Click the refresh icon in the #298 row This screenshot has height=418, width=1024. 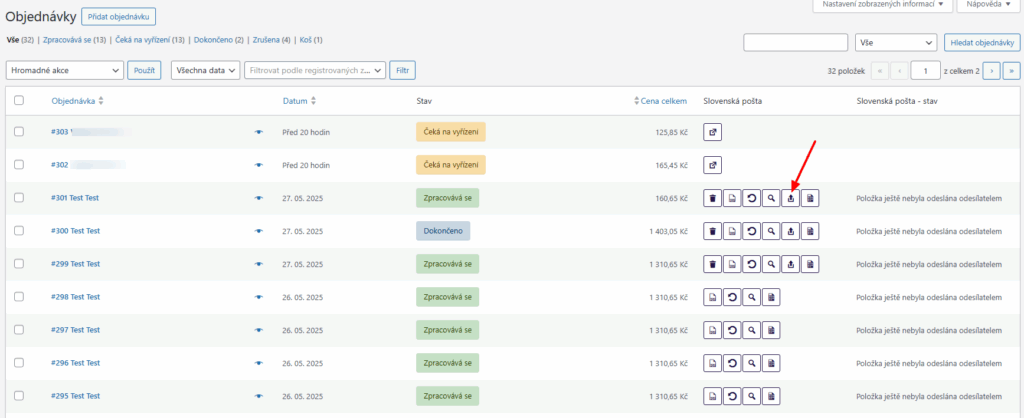pos(732,297)
